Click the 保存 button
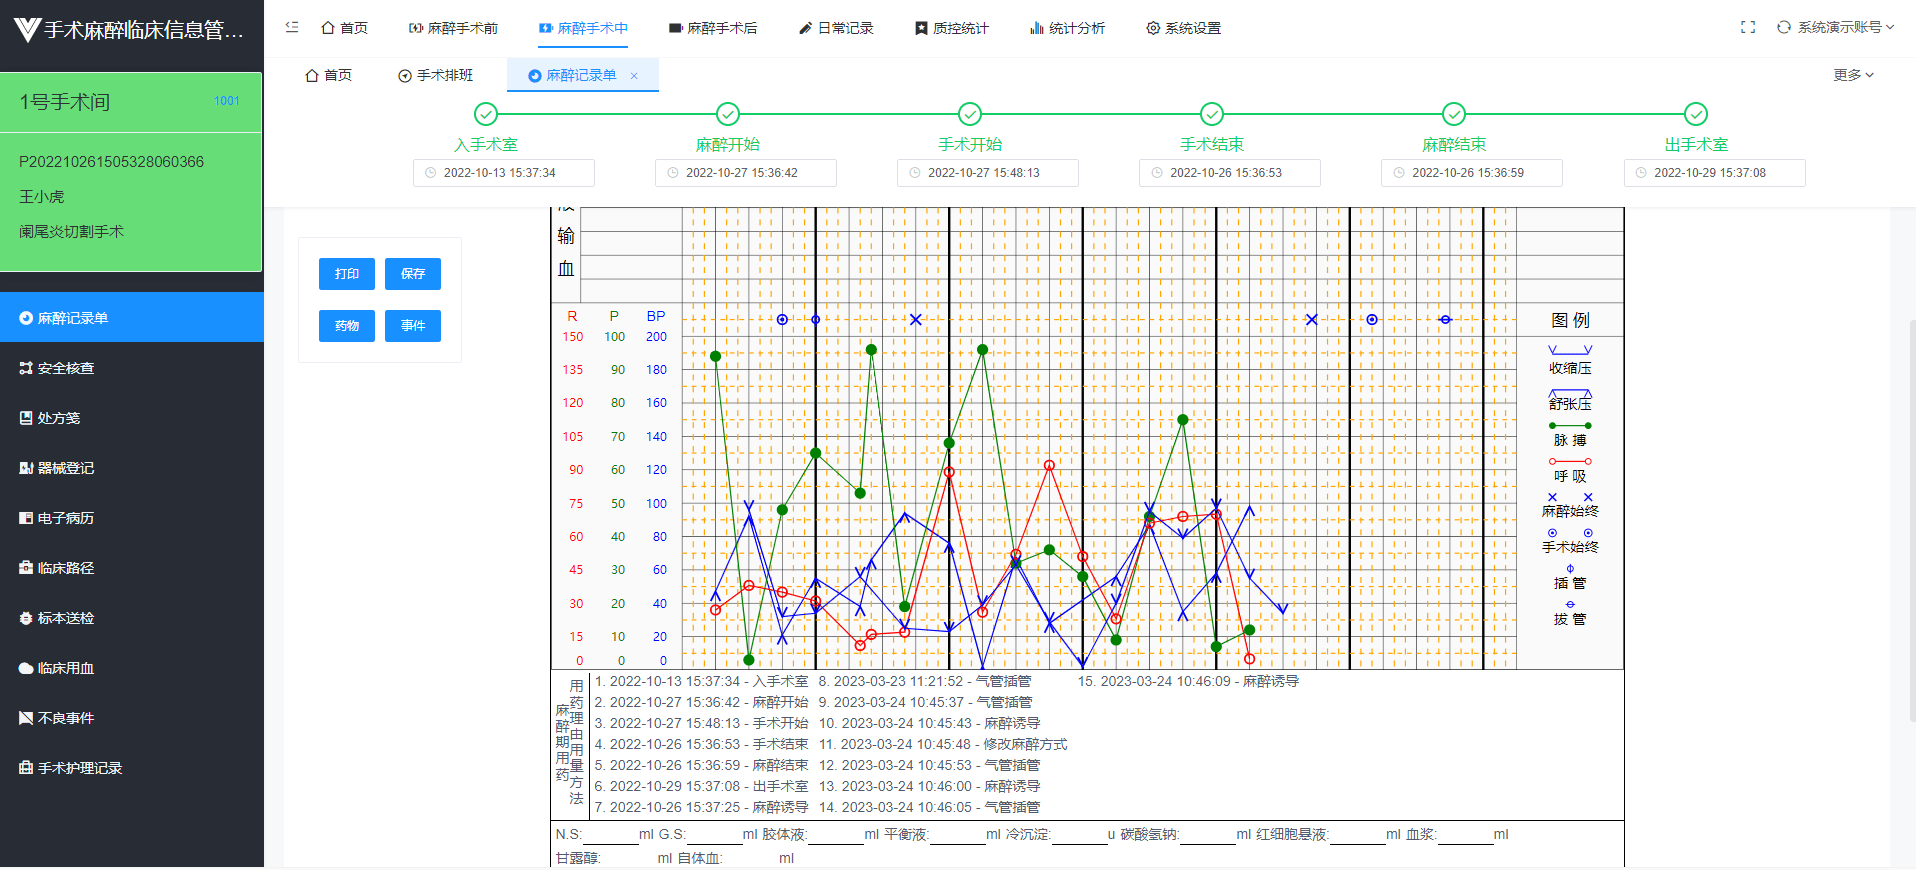Screen dimensions: 1916x870 [x=413, y=274]
